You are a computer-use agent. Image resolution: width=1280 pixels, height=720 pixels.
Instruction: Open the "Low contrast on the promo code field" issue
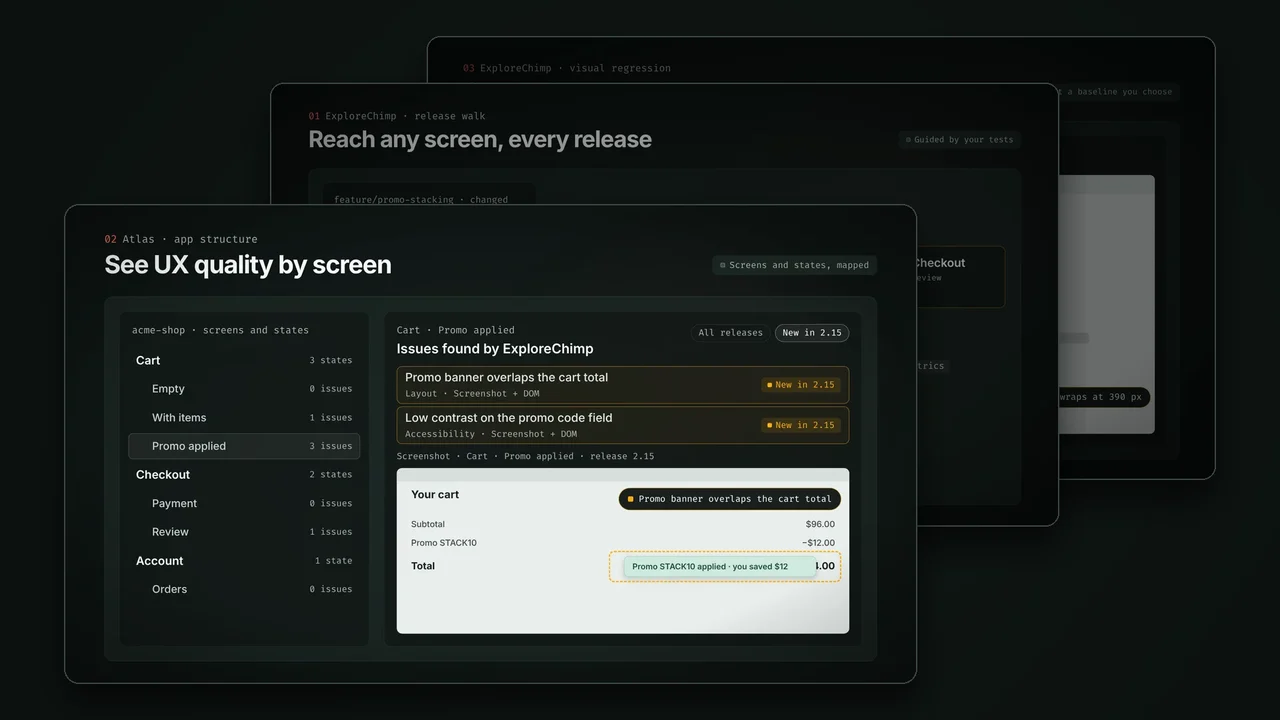point(623,425)
